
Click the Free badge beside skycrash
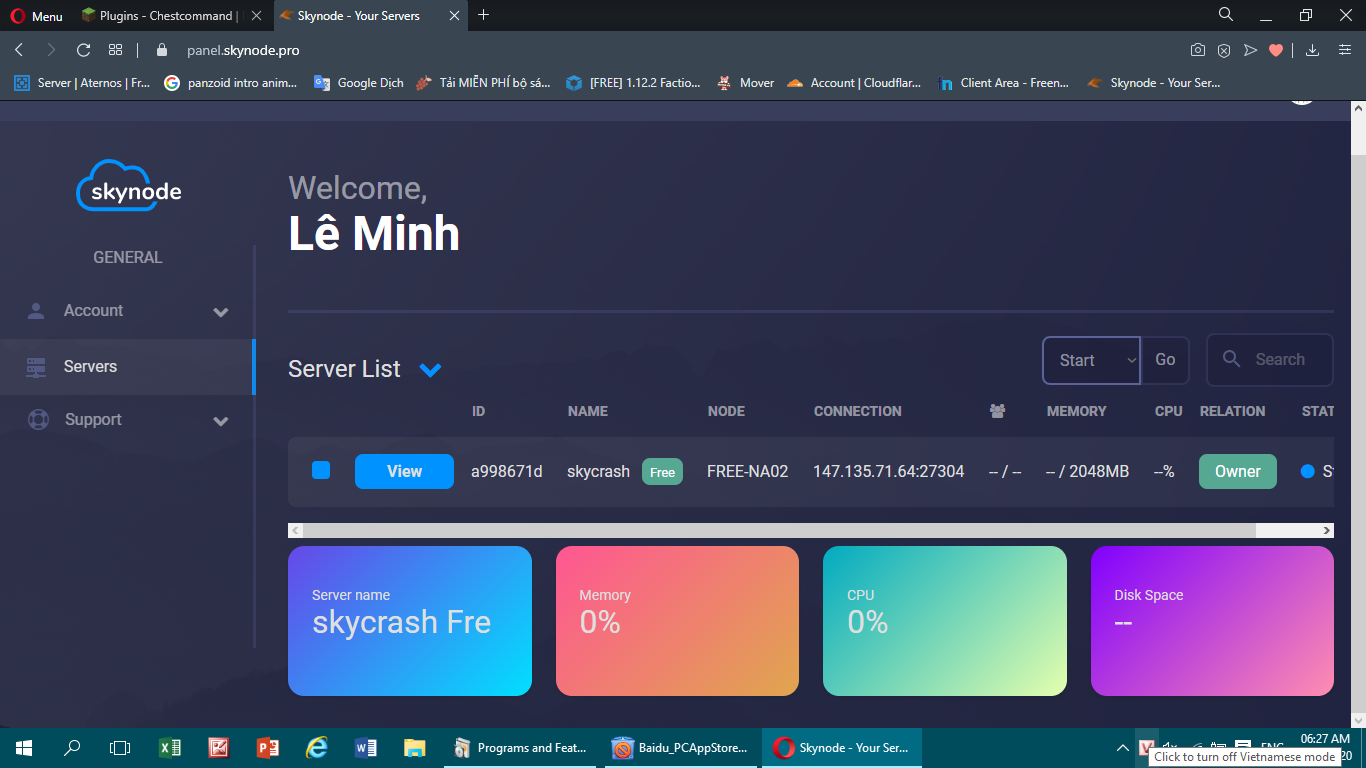(662, 472)
